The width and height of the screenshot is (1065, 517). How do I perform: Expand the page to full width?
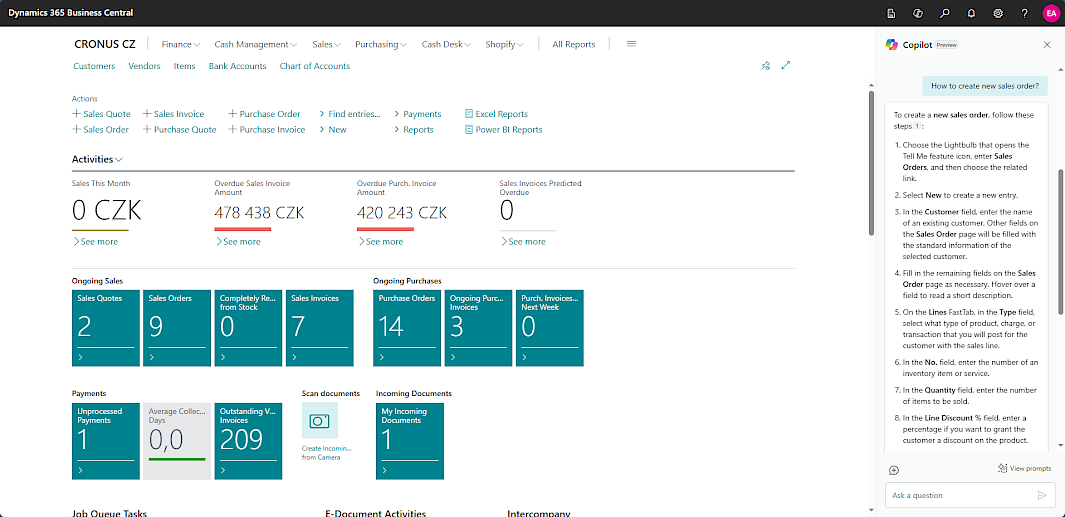click(786, 66)
